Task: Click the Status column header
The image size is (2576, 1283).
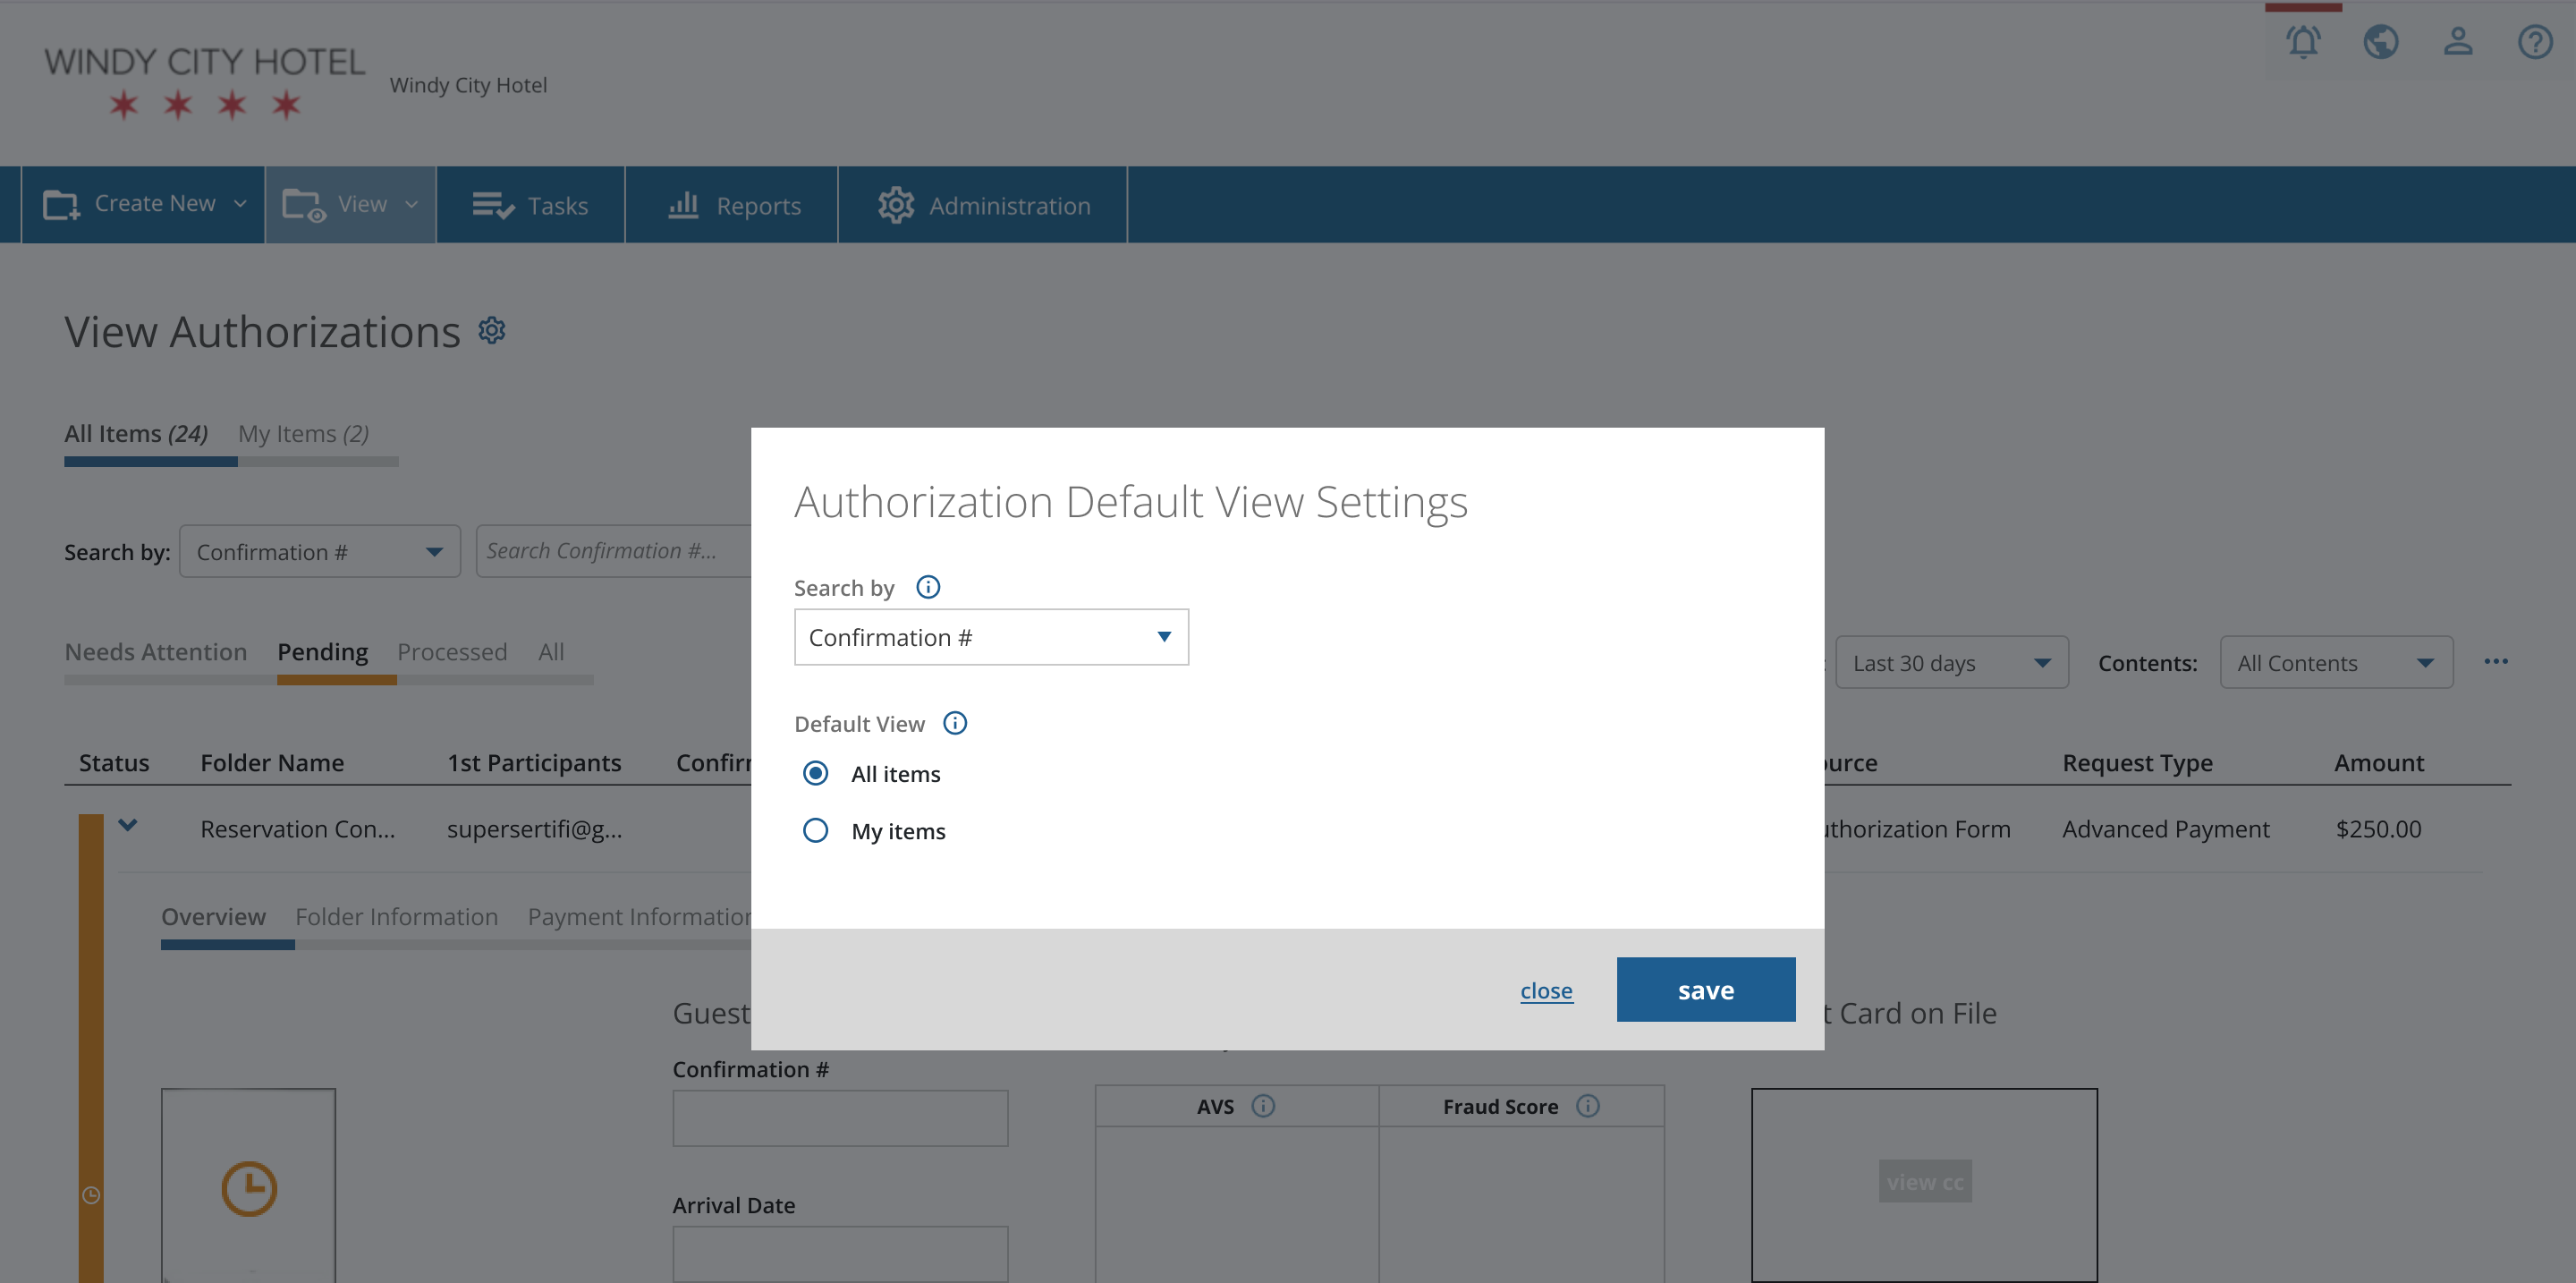Action: coord(114,763)
